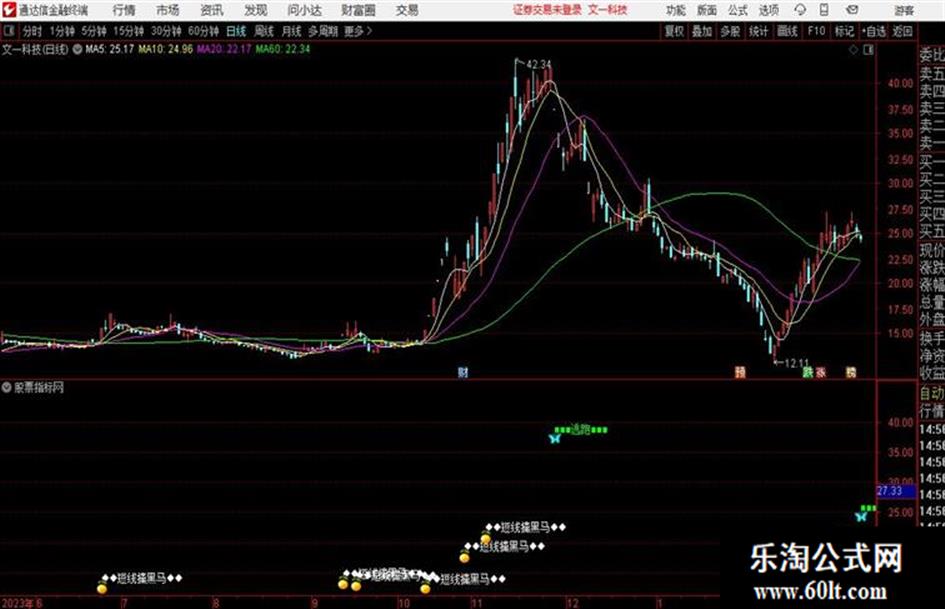The height and width of the screenshot is (609, 945).
Task: Click the 12.11 low price marker
Action: (x=797, y=363)
